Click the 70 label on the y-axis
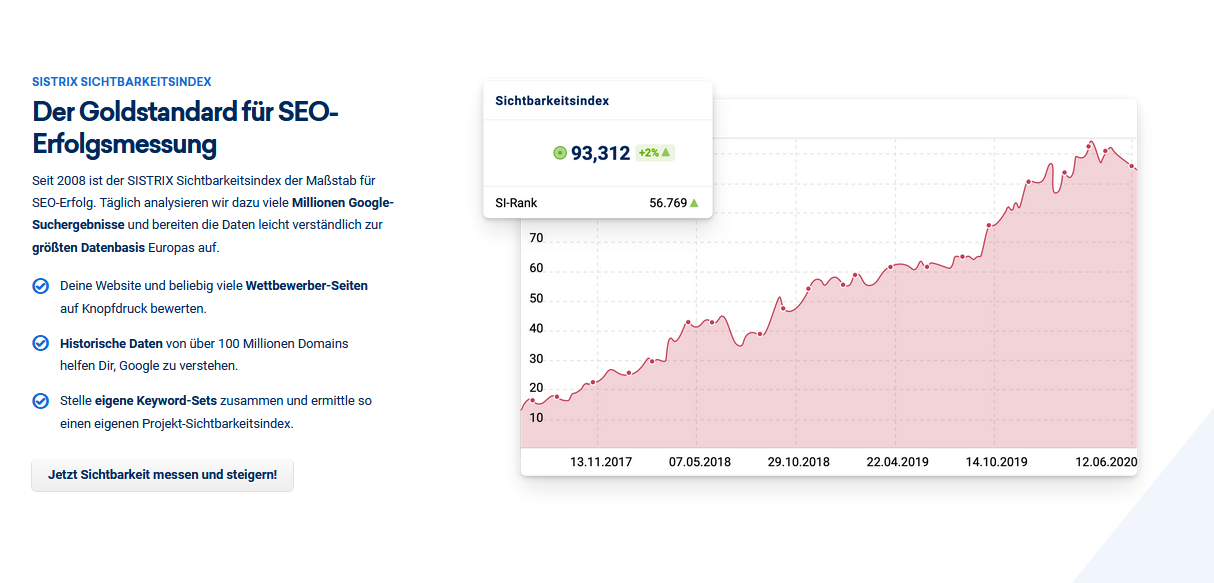This screenshot has width=1214, height=583. point(536,238)
